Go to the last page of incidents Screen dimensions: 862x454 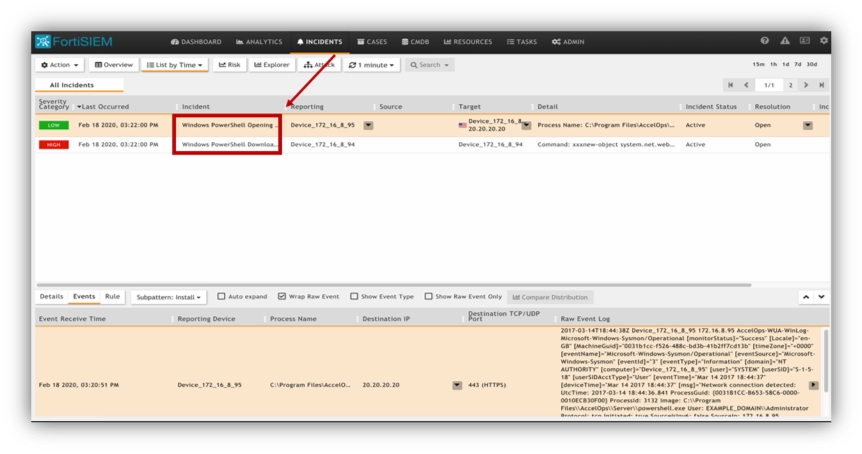[x=822, y=85]
